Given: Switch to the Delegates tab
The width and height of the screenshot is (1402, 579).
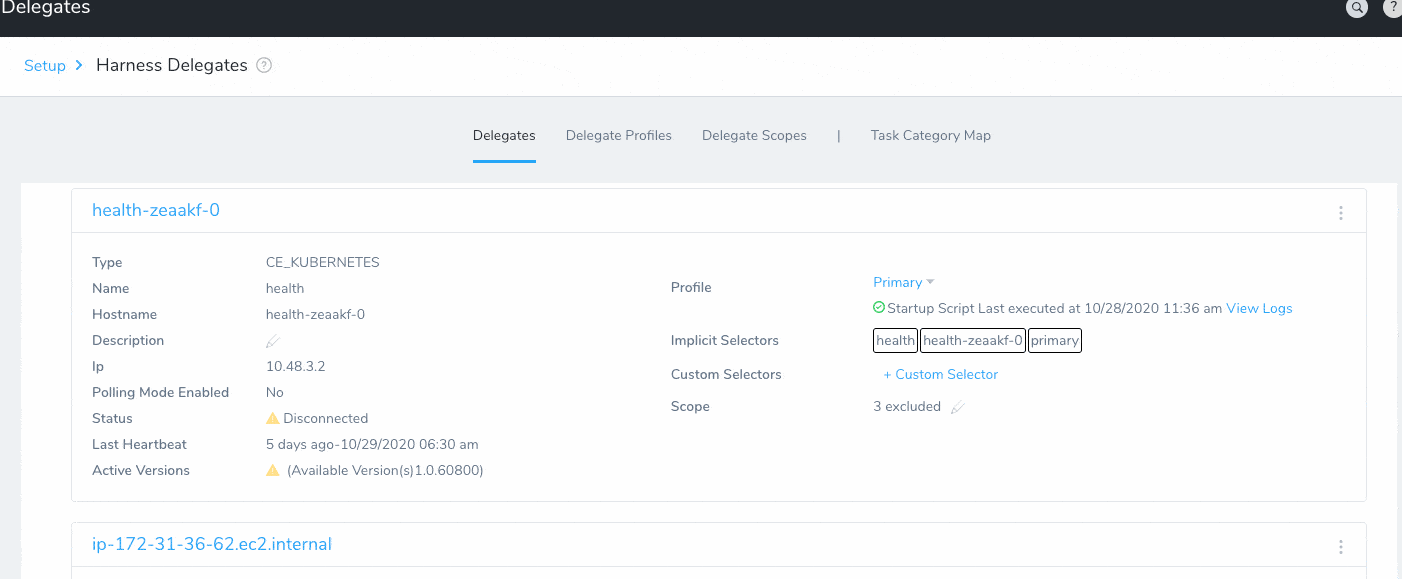Looking at the screenshot, I should pyautogui.click(x=504, y=135).
